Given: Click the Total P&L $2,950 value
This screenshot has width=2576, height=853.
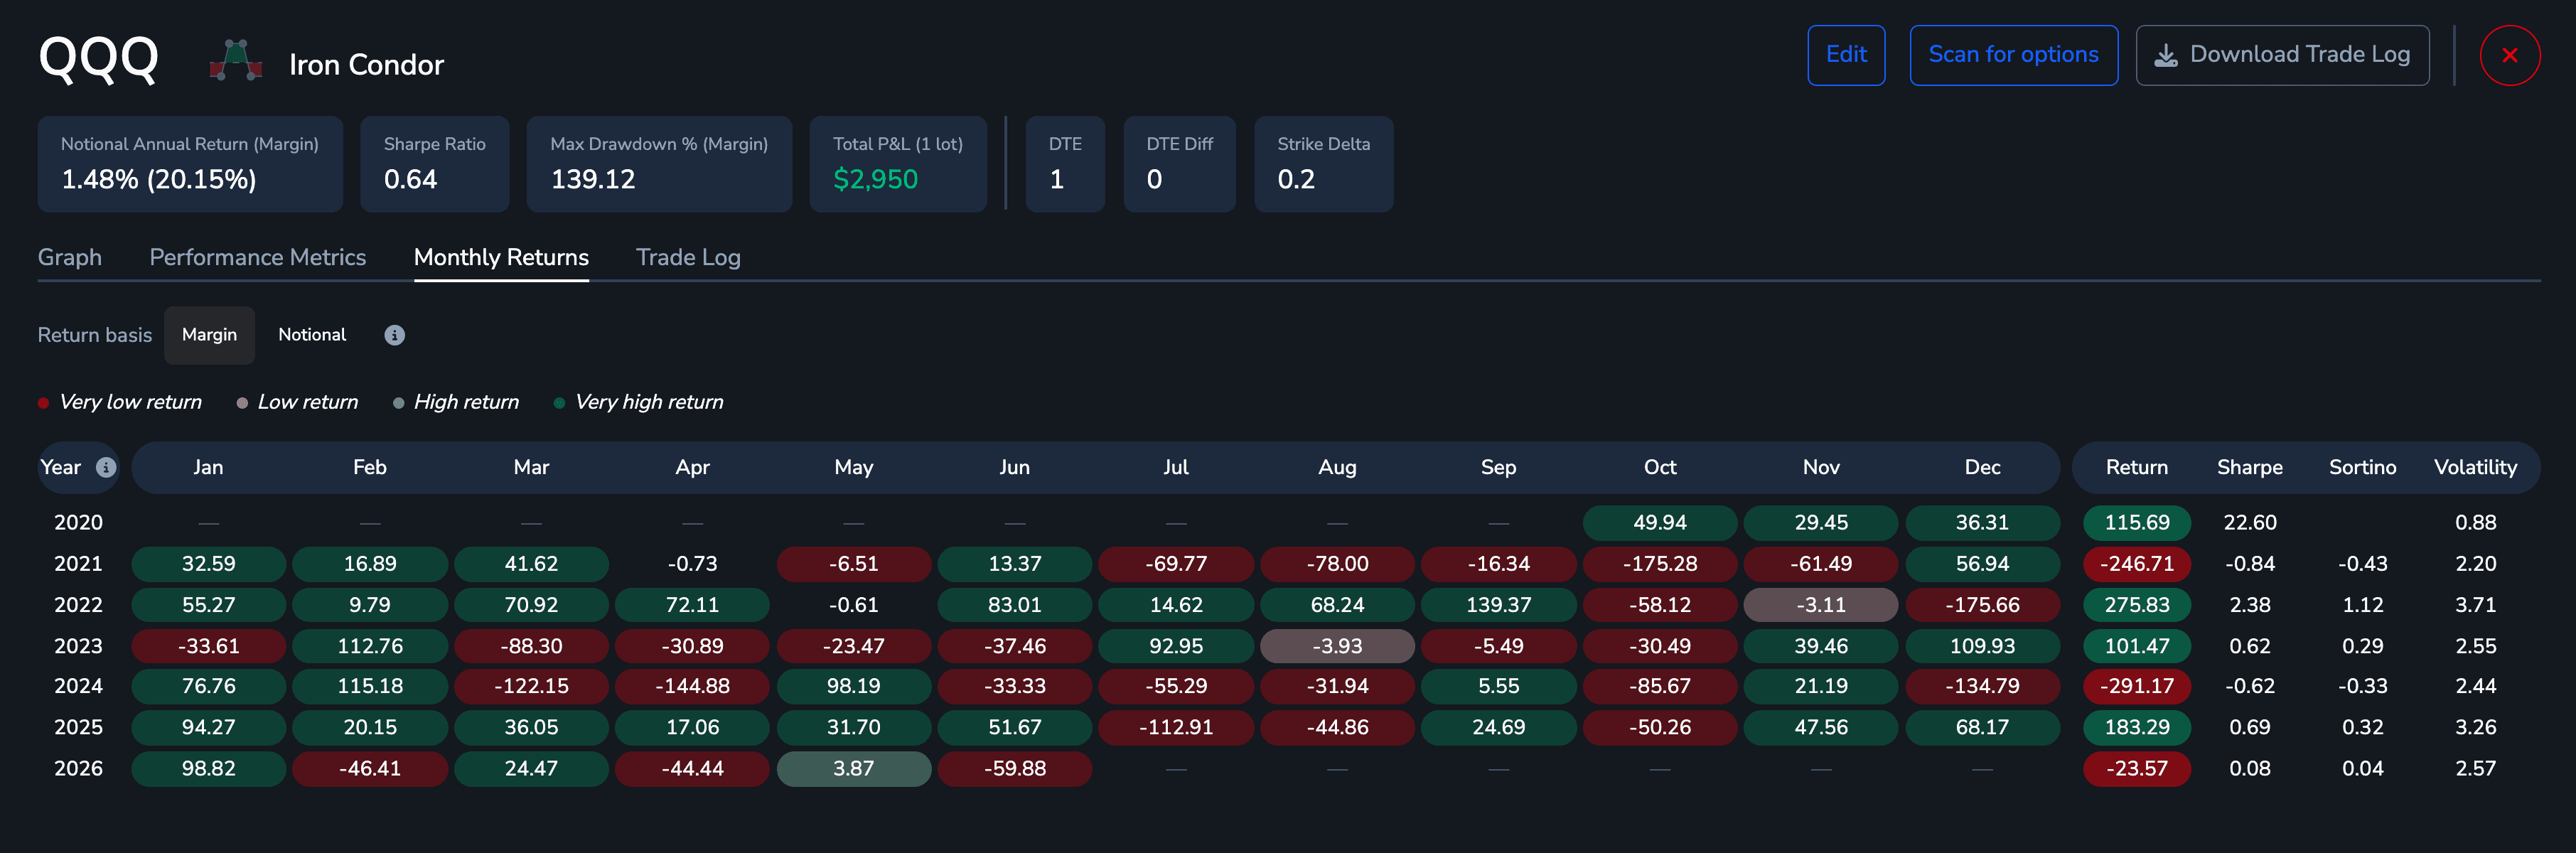Looking at the screenshot, I should [x=875, y=180].
